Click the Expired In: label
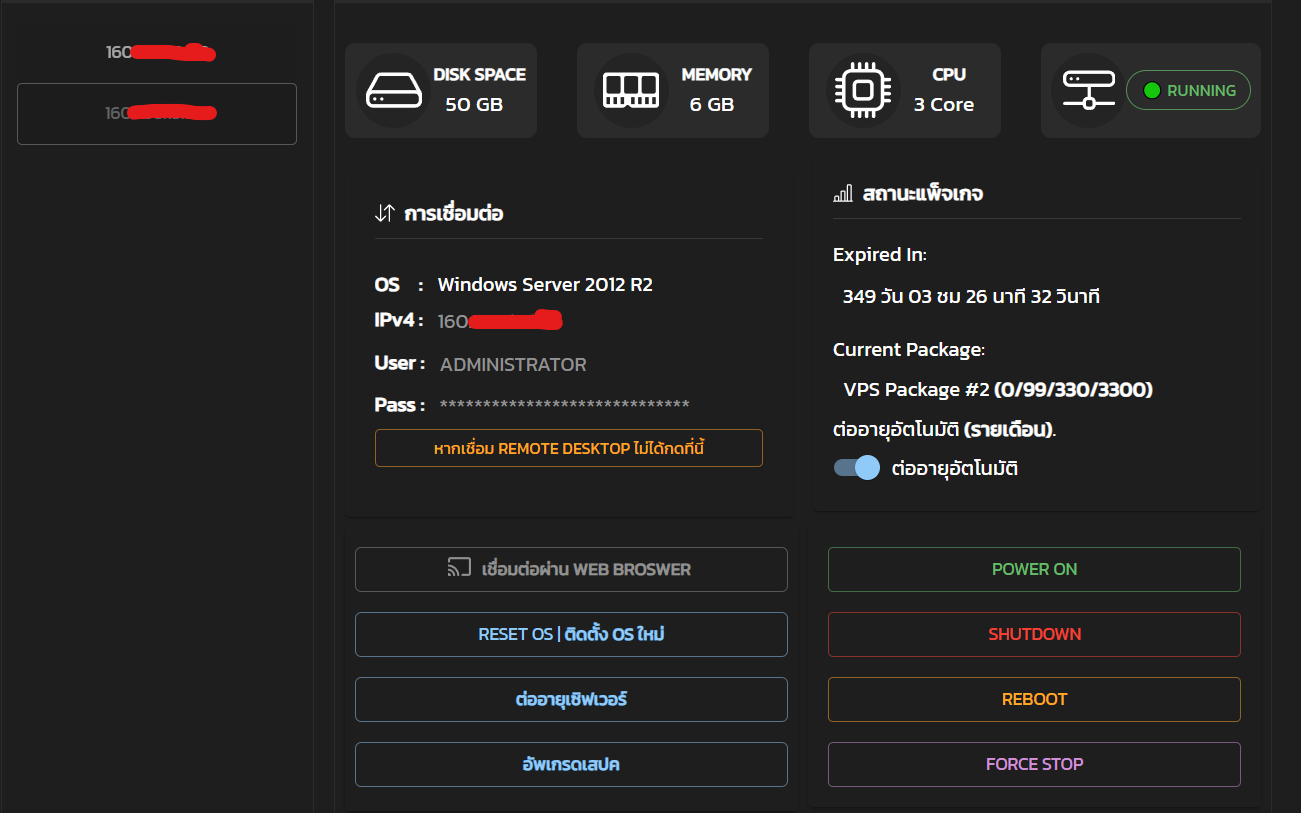 pyautogui.click(x=880, y=255)
